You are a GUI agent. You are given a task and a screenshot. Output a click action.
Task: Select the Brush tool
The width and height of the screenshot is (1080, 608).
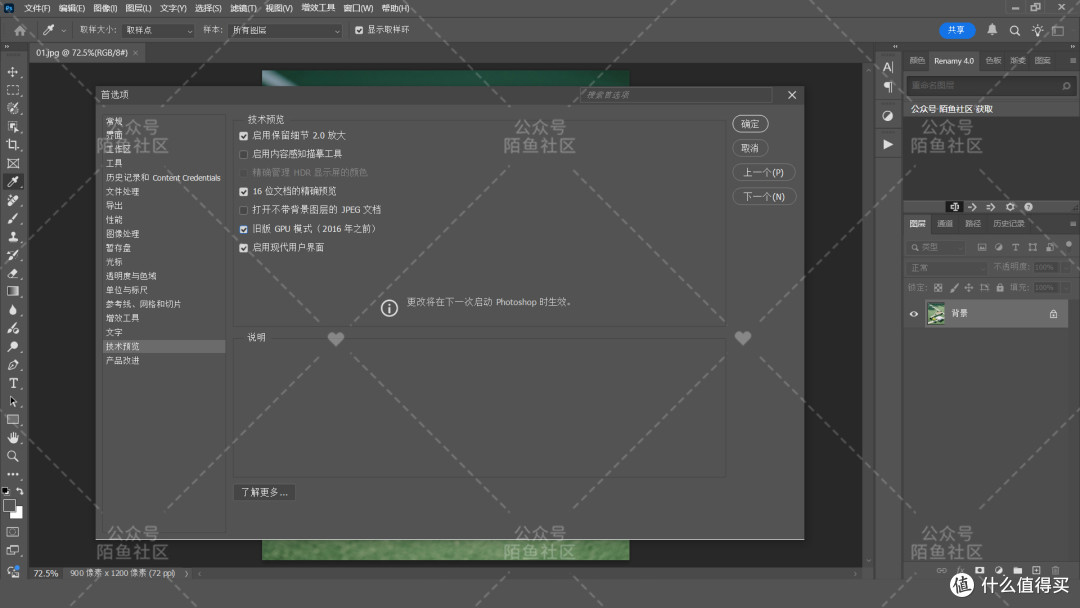pos(12,218)
